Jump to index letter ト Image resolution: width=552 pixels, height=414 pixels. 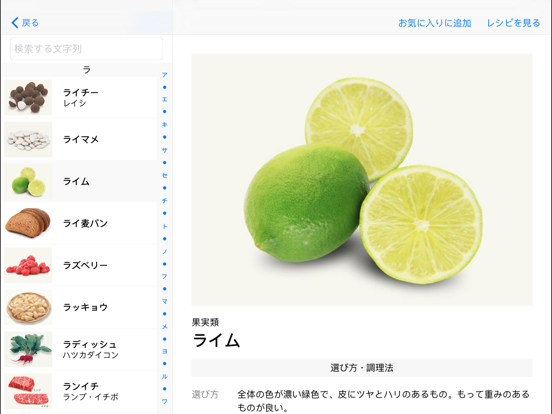[x=164, y=226]
